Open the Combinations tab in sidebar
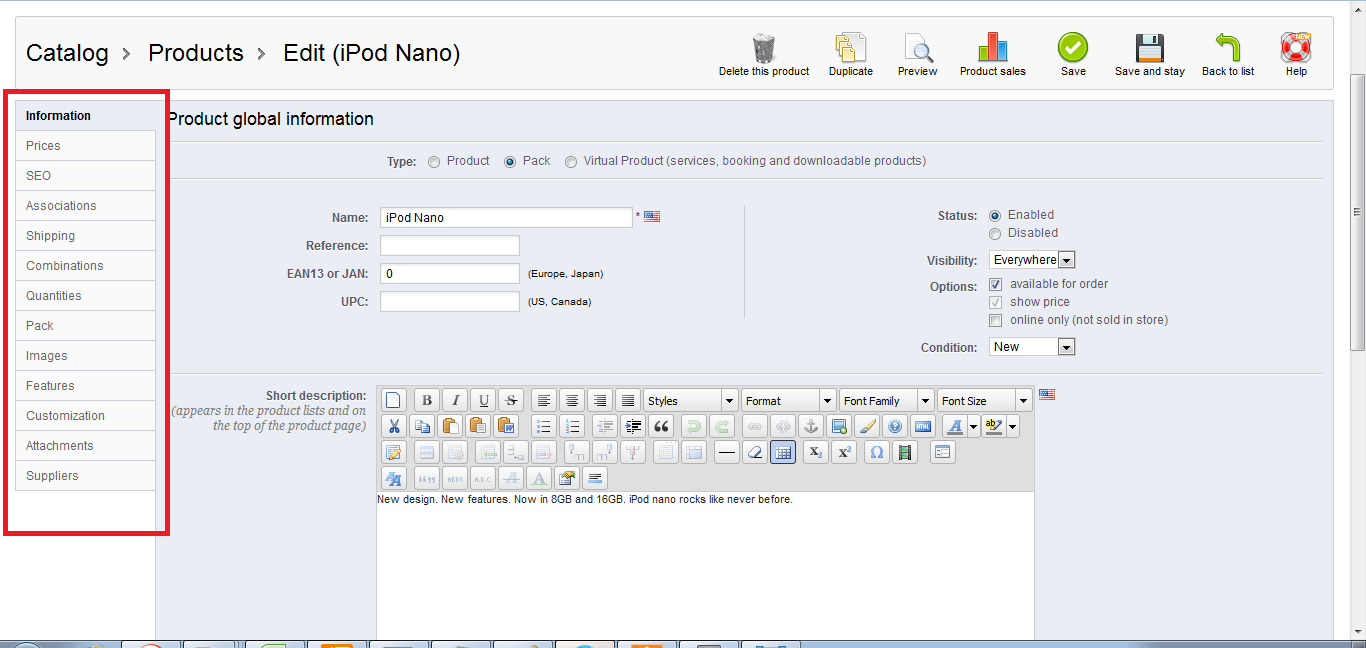The width and height of the screenshot is (1366, 648). coord(65,266)
